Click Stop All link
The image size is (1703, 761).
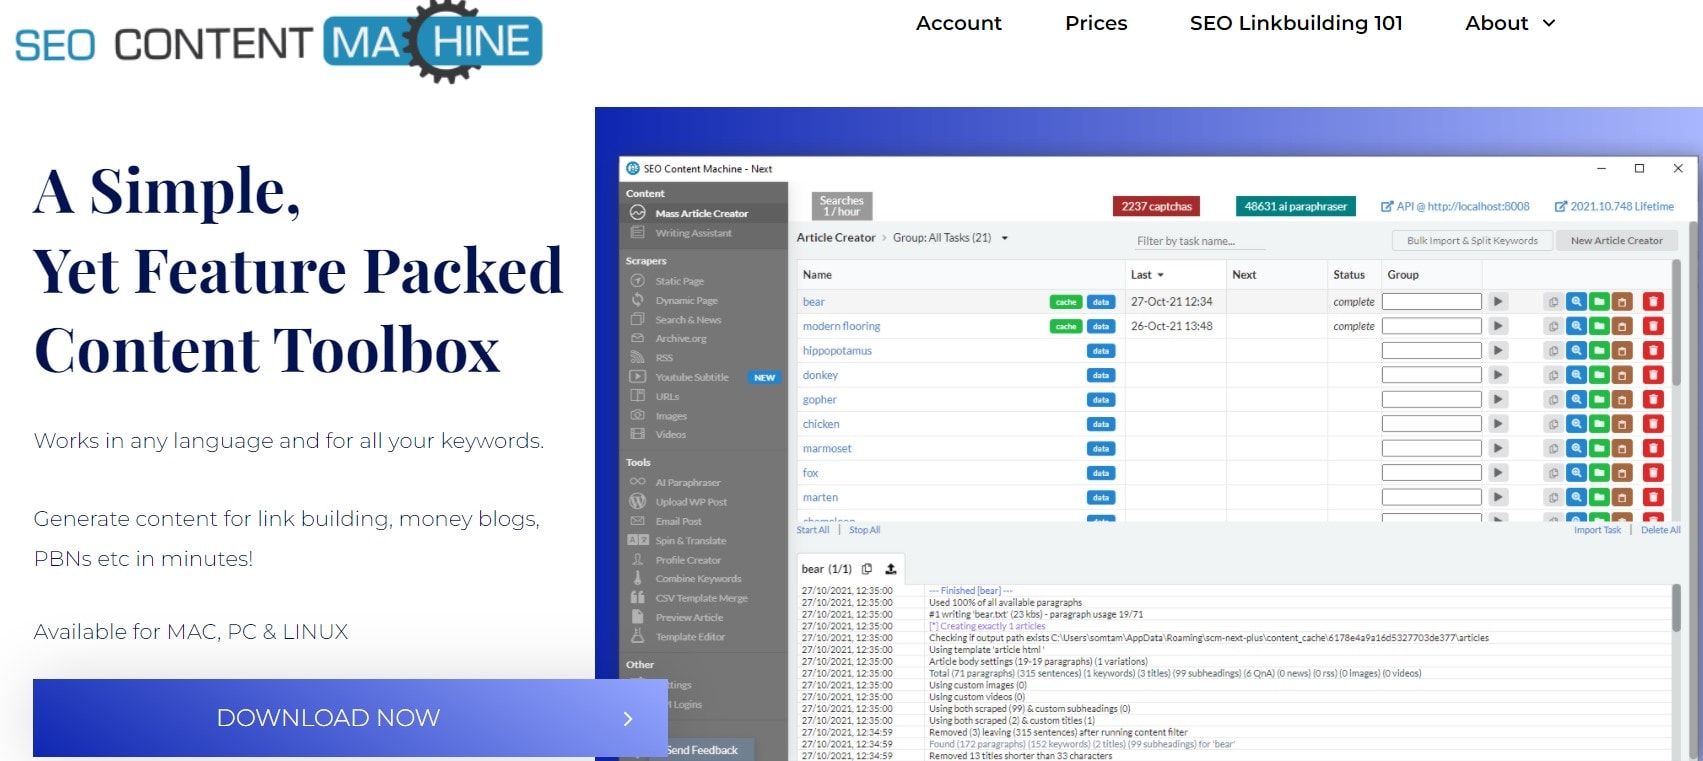pos(865,530)
